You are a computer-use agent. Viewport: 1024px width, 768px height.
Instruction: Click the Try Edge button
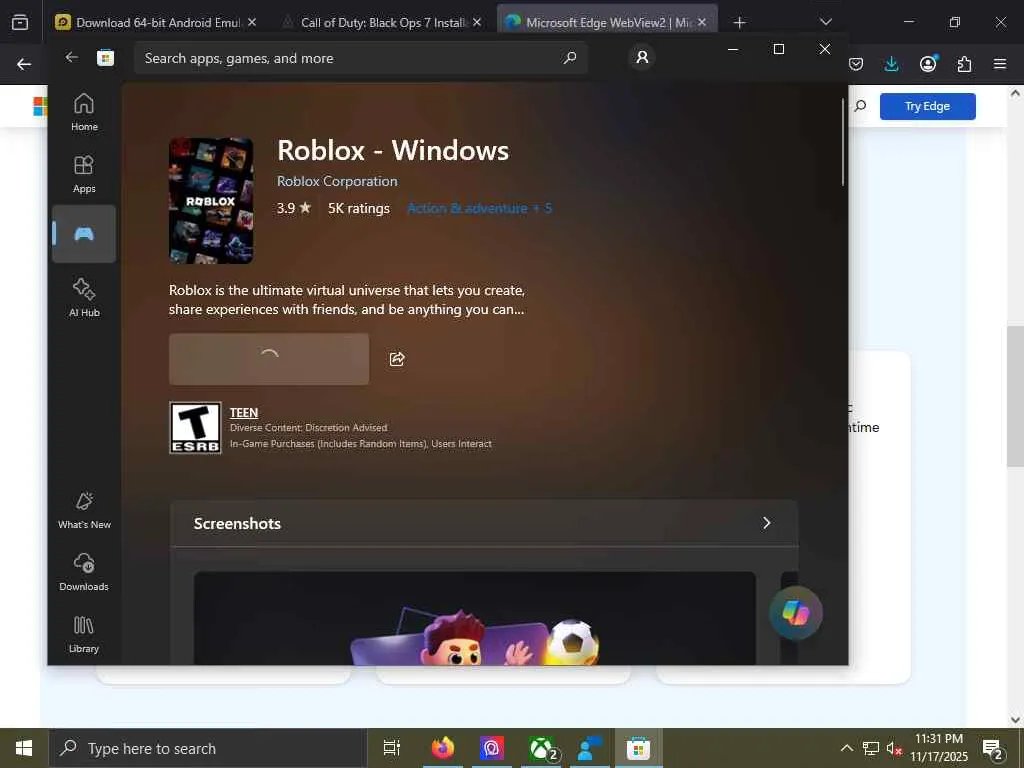pos(927,106)
